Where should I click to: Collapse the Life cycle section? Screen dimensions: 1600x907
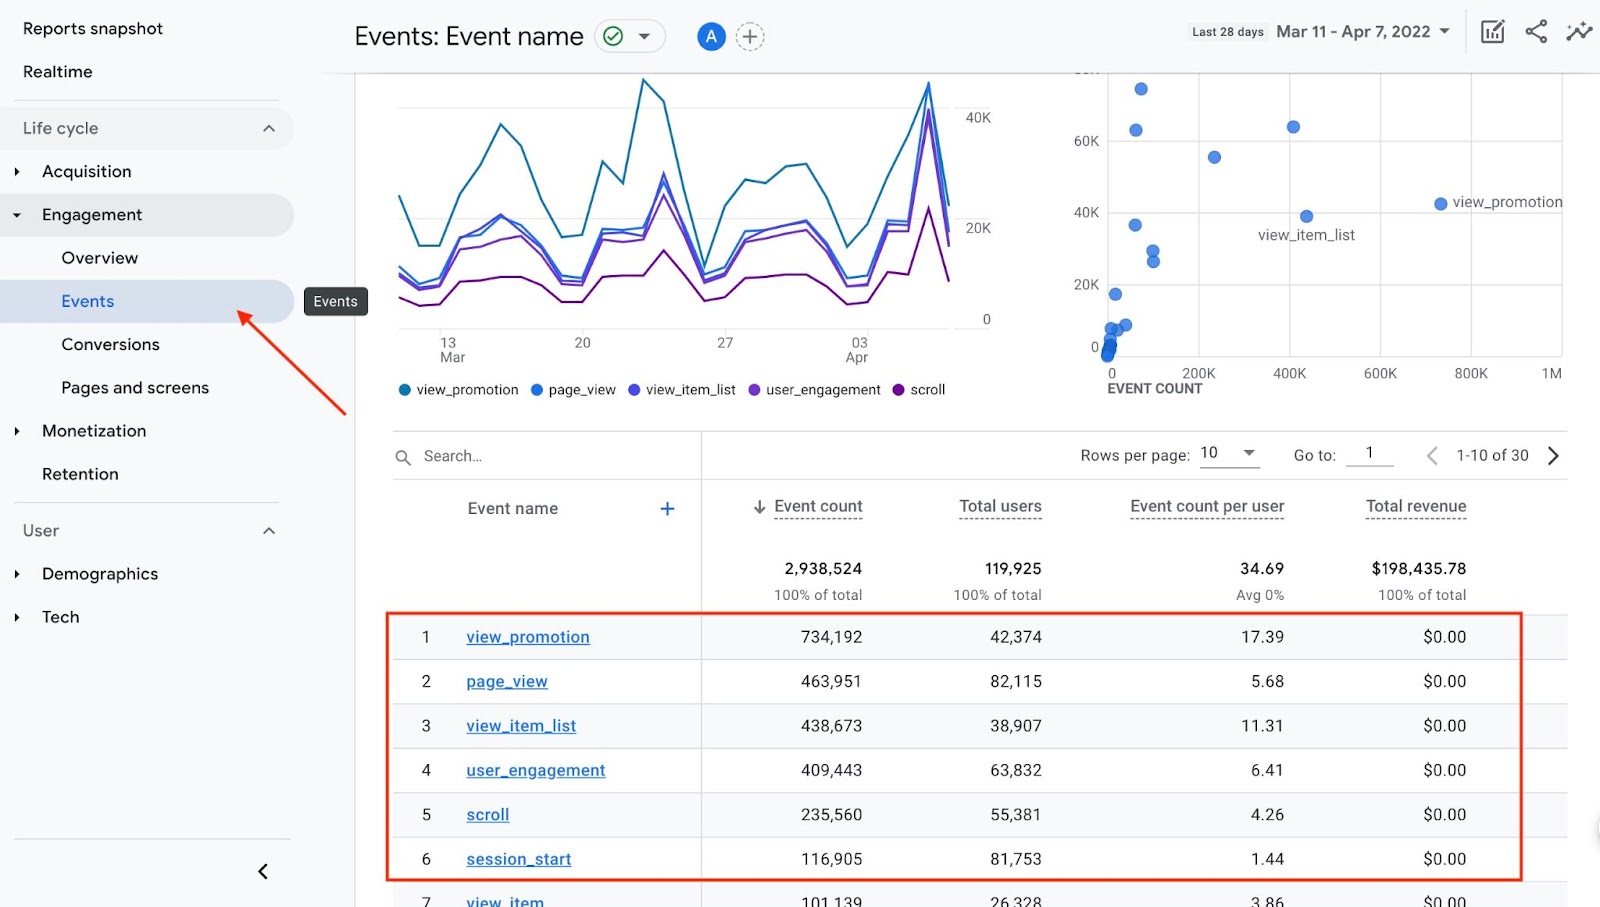(x=268, y=129)
